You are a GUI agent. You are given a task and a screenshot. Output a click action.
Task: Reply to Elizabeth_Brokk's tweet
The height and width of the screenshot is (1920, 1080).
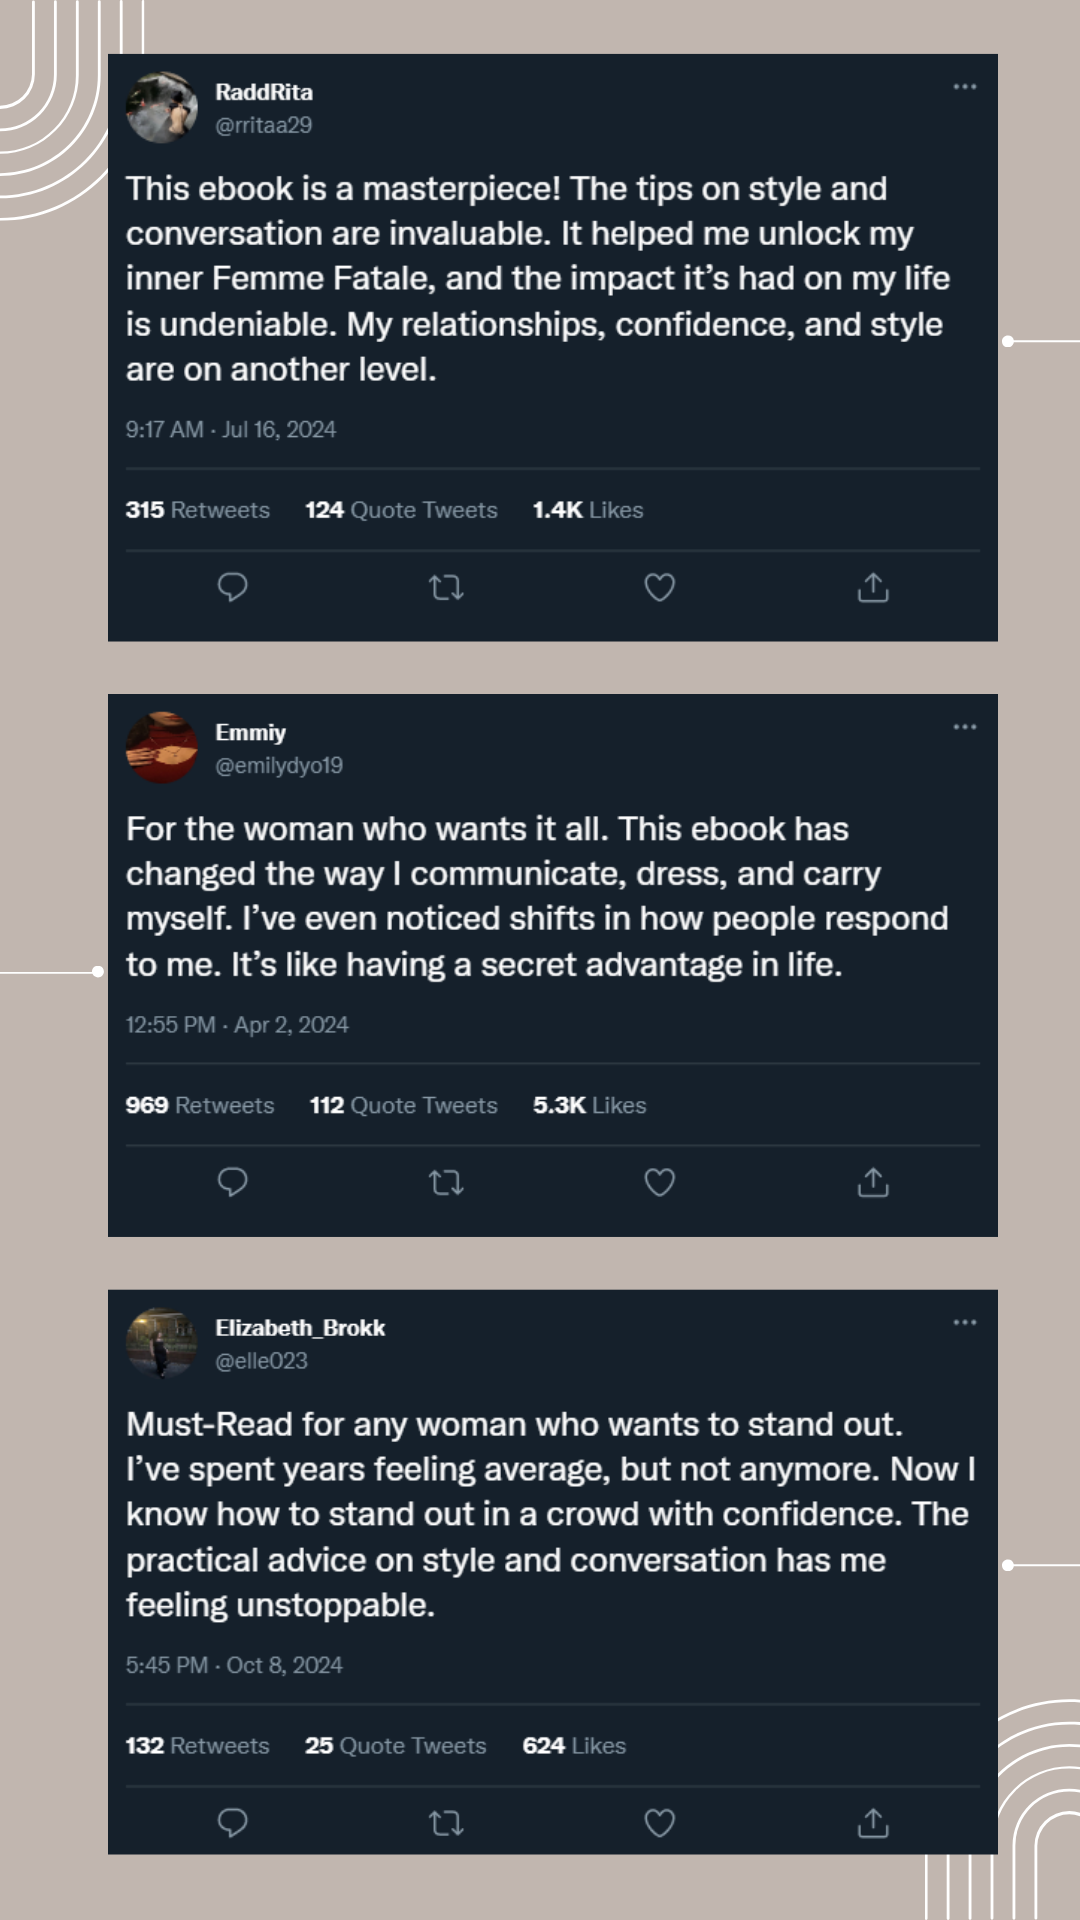click(232, 1822)
